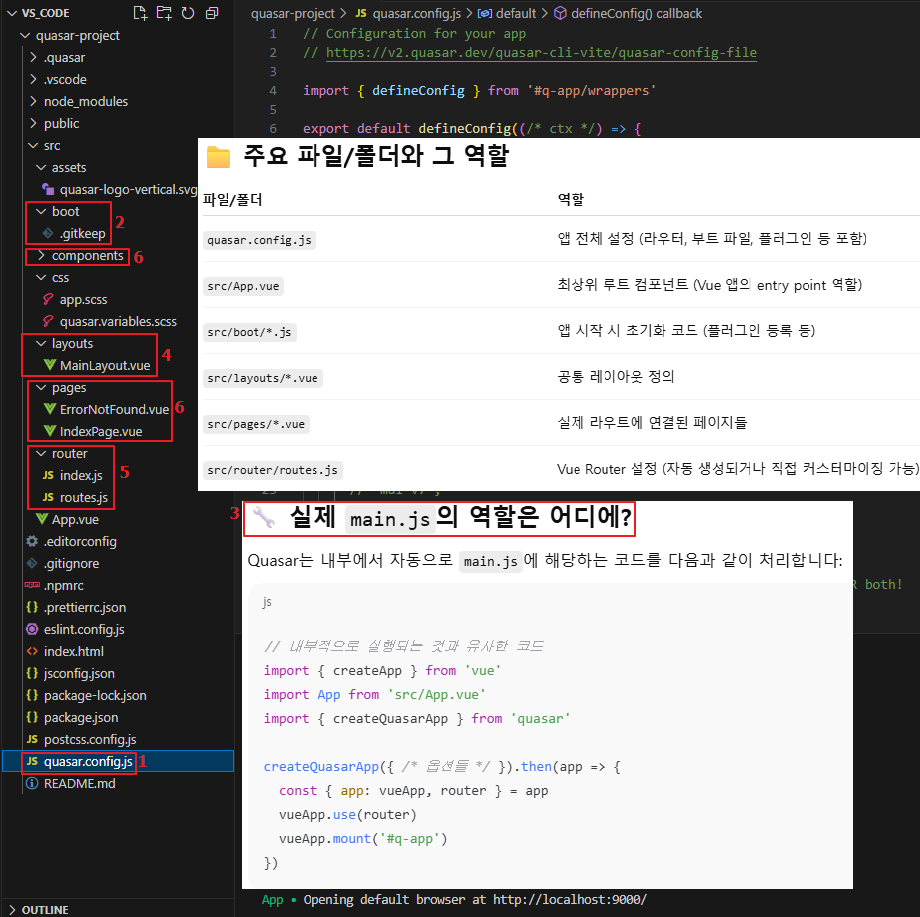Collapse the layouts folder
Screen dimensions: 920x917
(x=41, y=343)
